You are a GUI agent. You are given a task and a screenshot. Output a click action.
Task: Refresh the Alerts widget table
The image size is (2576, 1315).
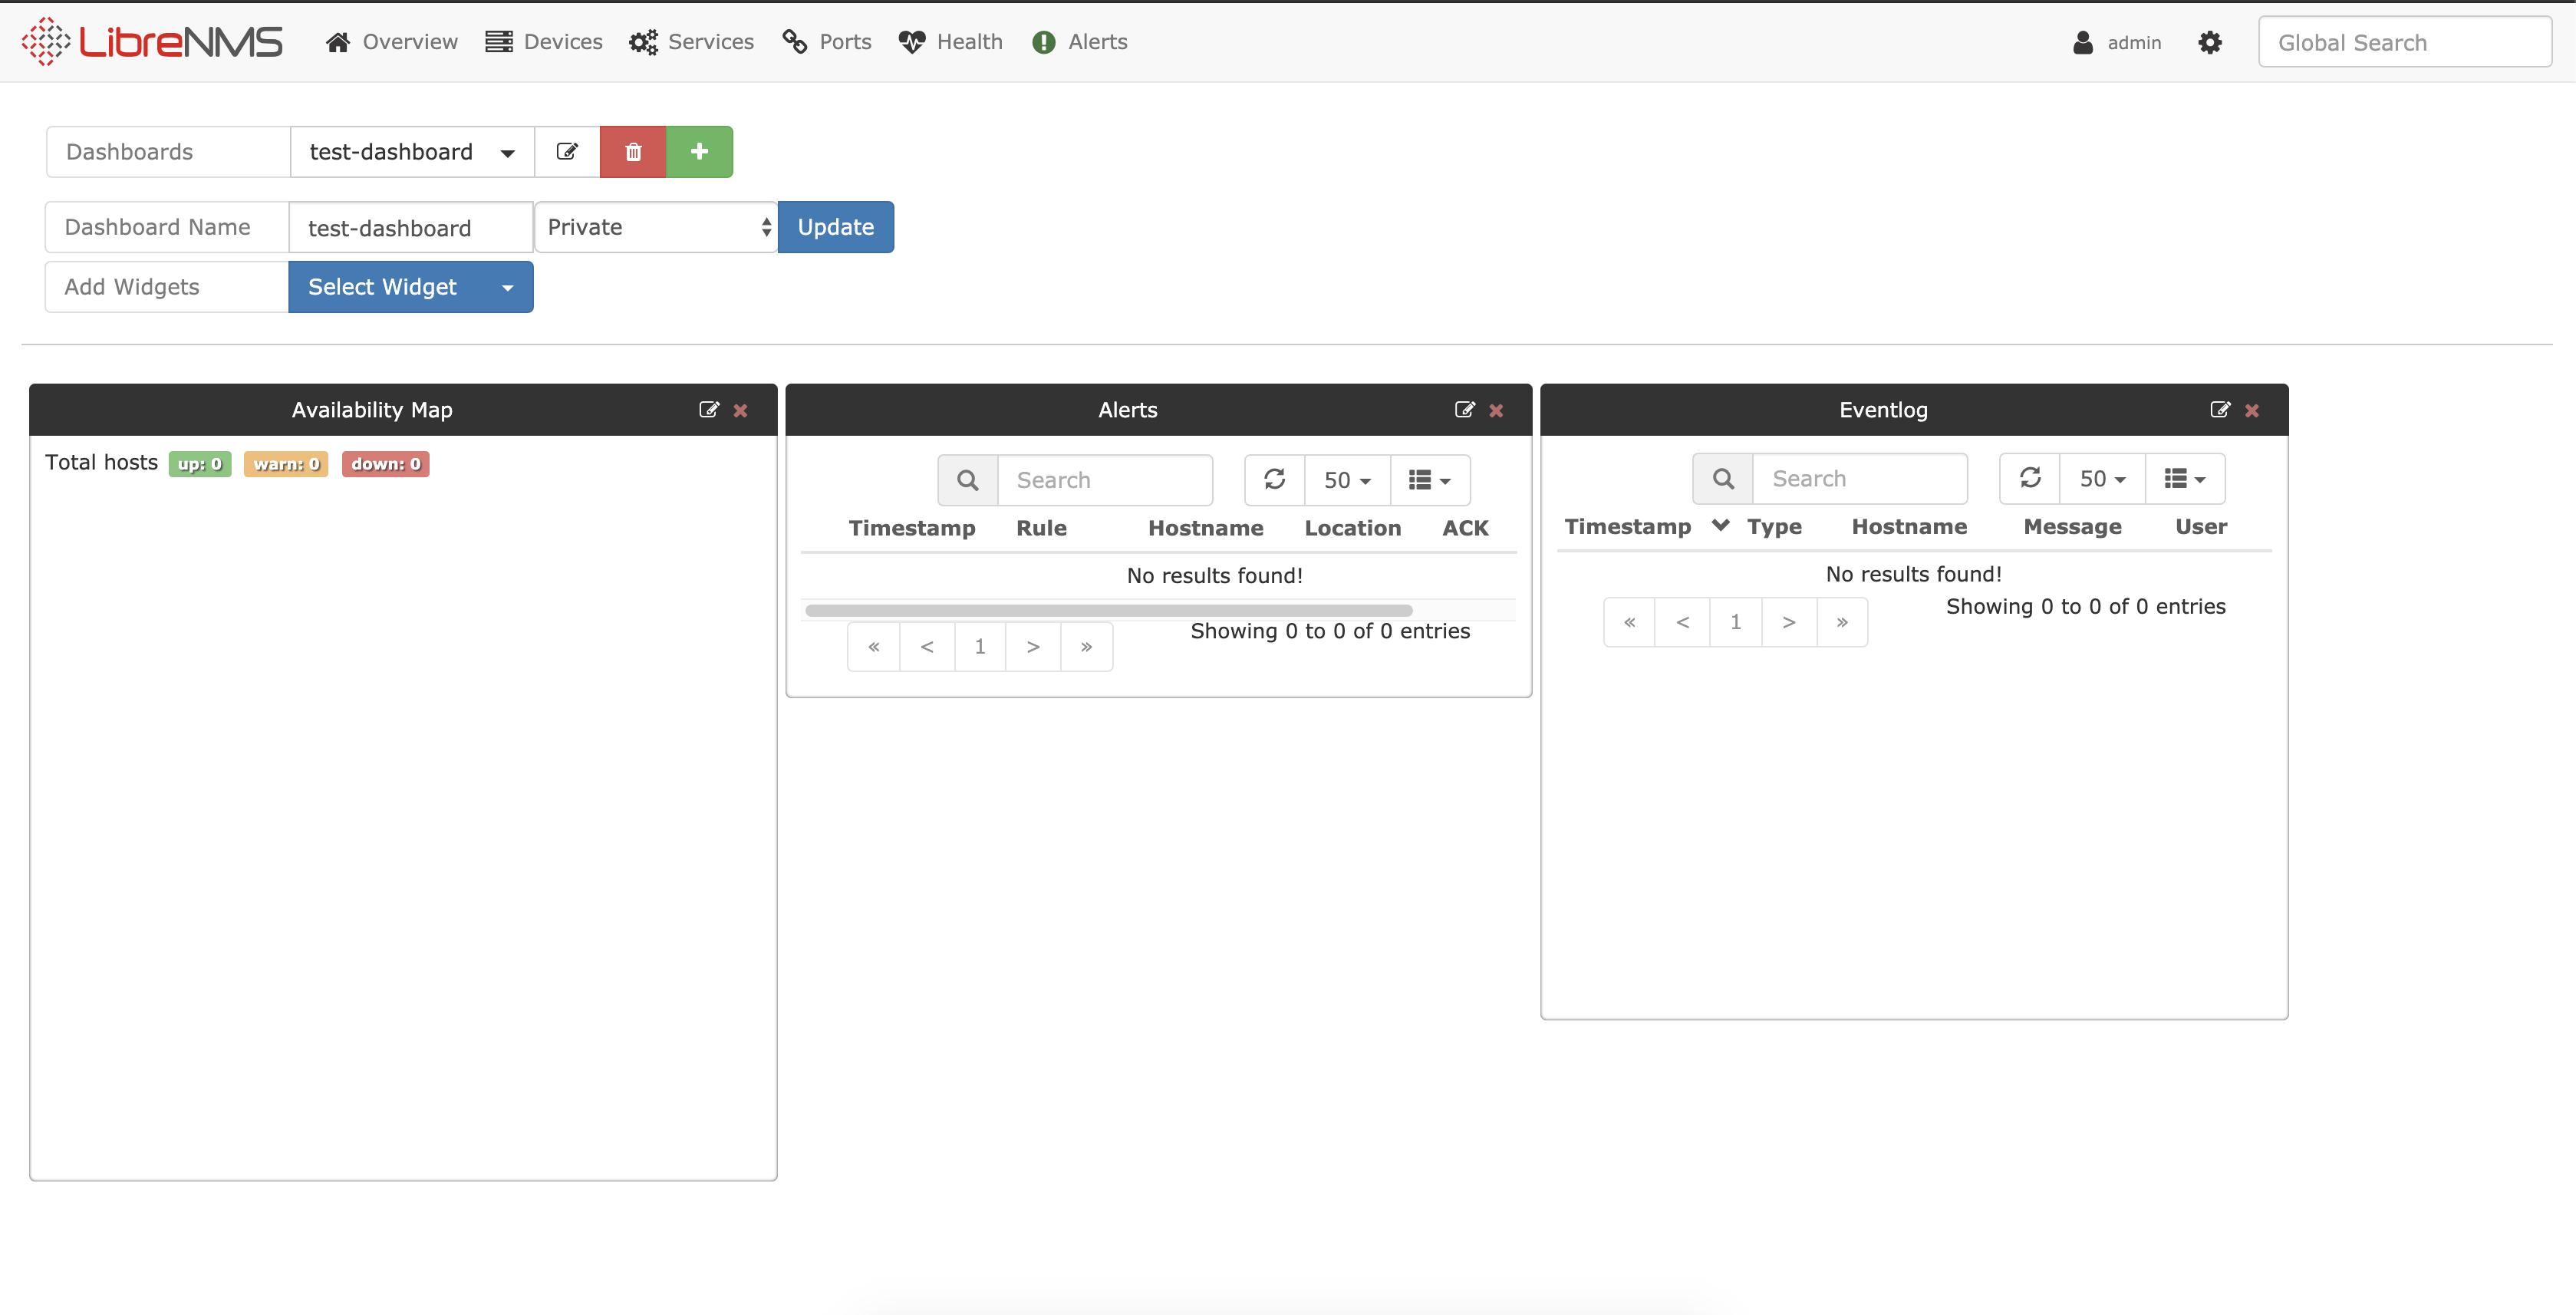[1274, 480]
